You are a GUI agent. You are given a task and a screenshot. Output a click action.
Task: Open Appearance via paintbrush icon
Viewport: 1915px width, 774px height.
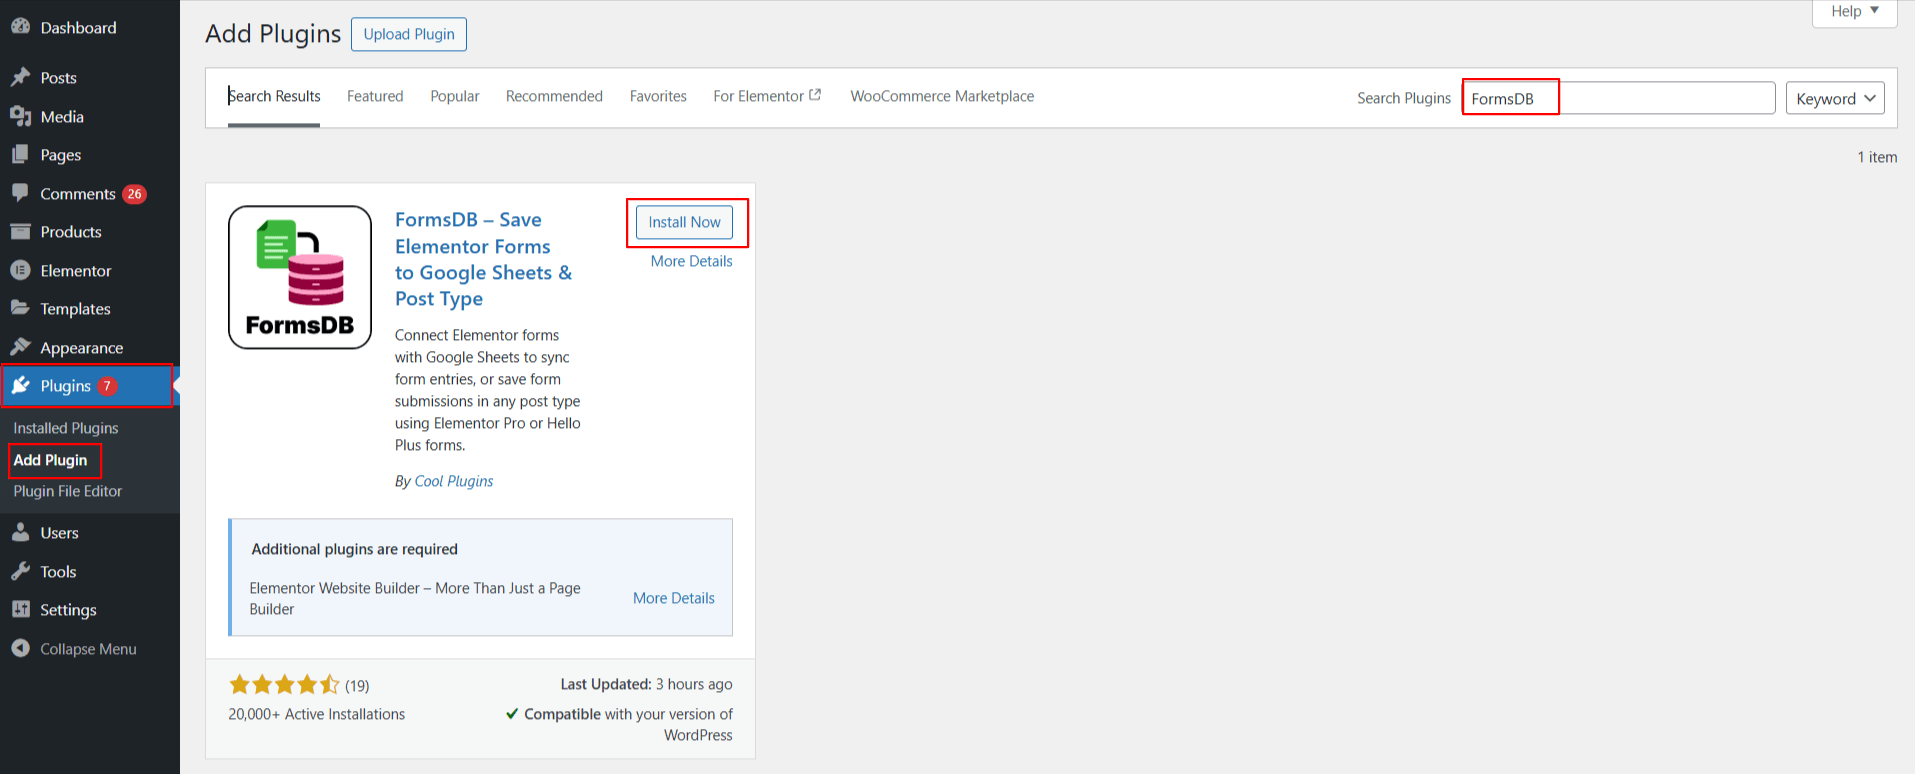(x=20, y=347)
